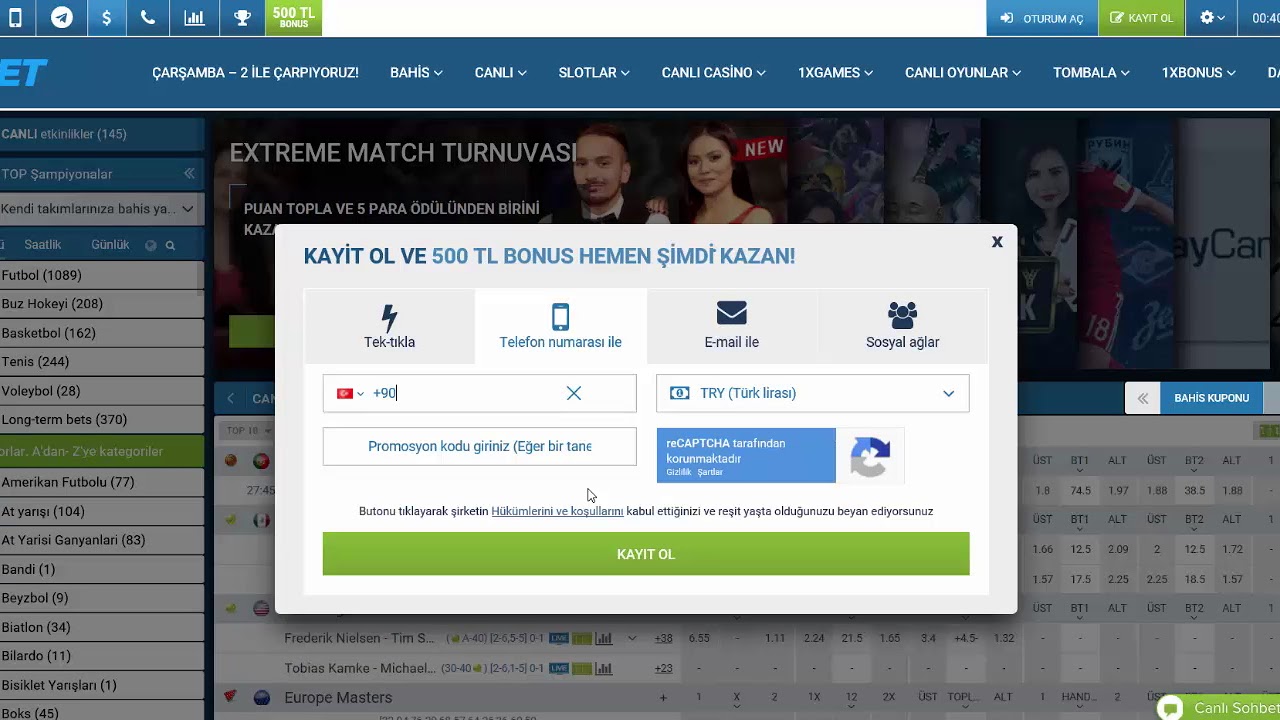Screen dimensions: 1280x720
Task: Open the bar chart statistics icon
Action: coord(194,18)
